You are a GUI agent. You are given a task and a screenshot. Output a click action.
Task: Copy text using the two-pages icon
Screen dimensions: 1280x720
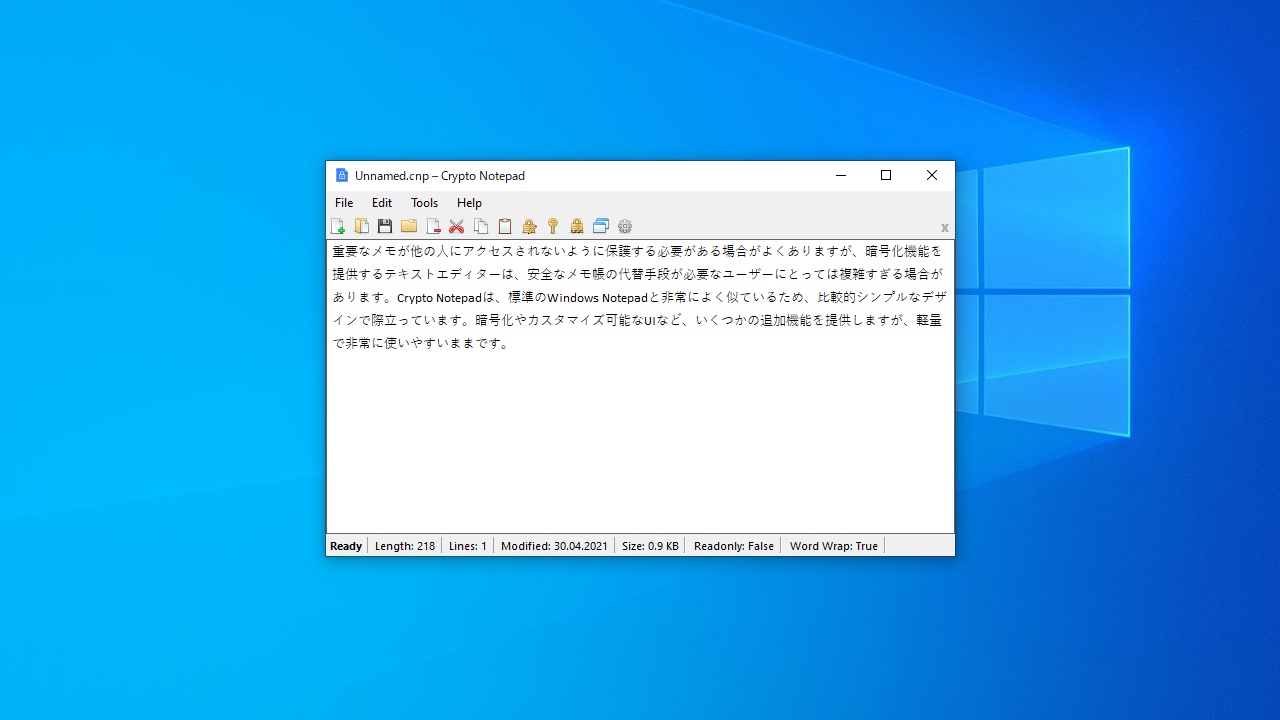(x=481, y=226)
